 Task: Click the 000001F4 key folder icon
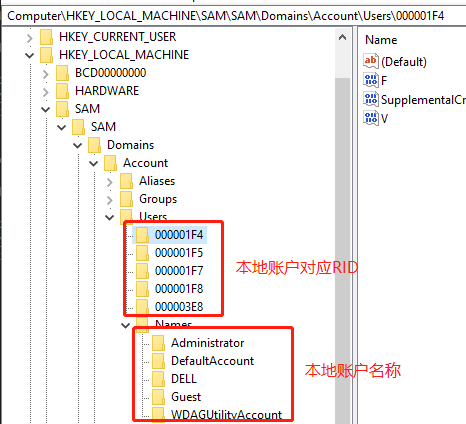(x=142, y=235)
